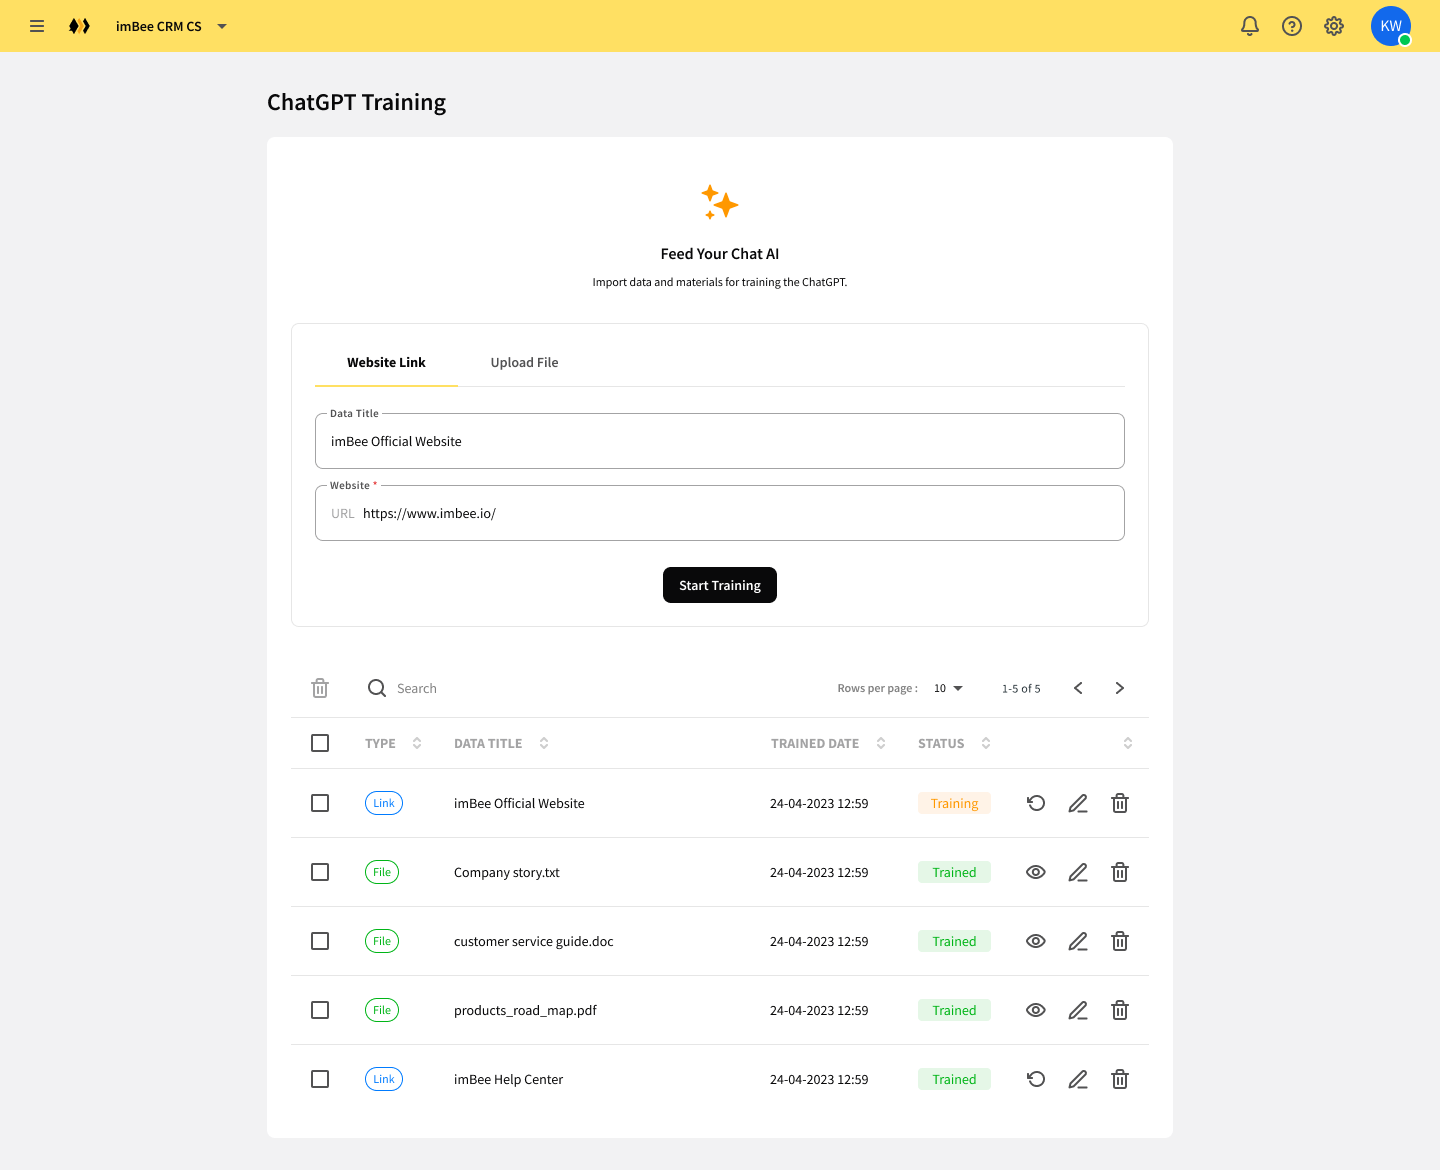1440x1170 pixels.
Task: Go to the previous table page
Action: tap(1078, 688)
